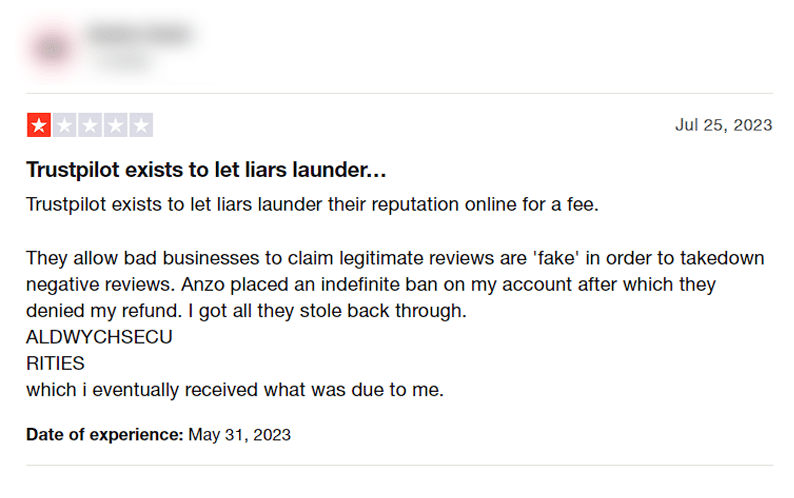
Task: Open the blurred reviewer name link
Action: click(140, 34)
